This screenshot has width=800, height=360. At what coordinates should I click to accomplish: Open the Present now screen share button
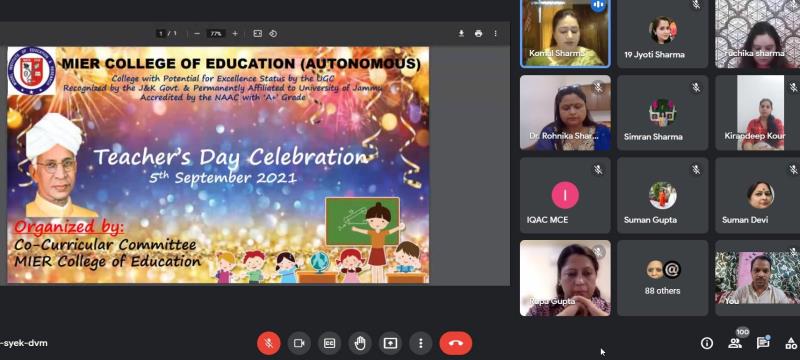[390, 343]
